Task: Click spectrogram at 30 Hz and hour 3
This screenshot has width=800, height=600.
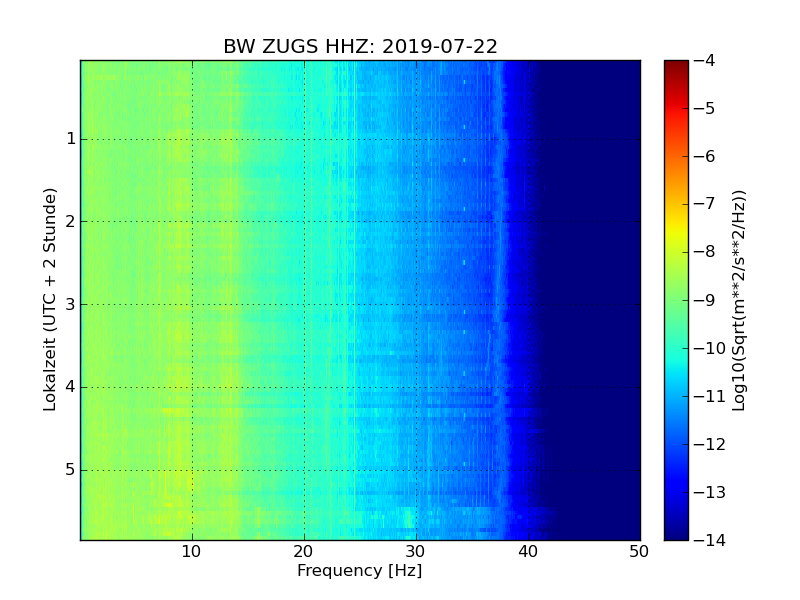Action: pos(417,305)
